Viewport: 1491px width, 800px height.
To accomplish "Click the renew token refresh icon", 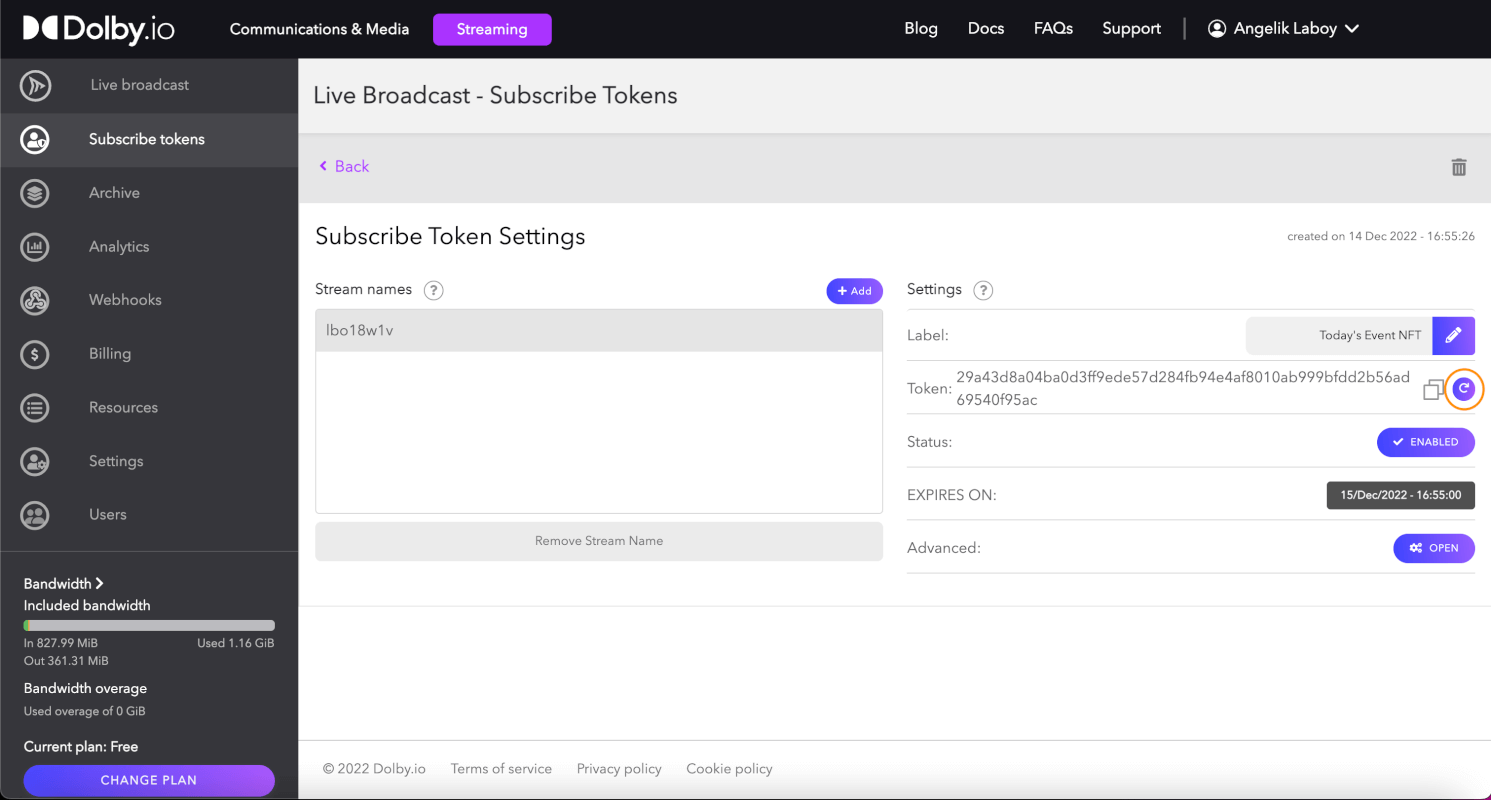I will 1464,389.
